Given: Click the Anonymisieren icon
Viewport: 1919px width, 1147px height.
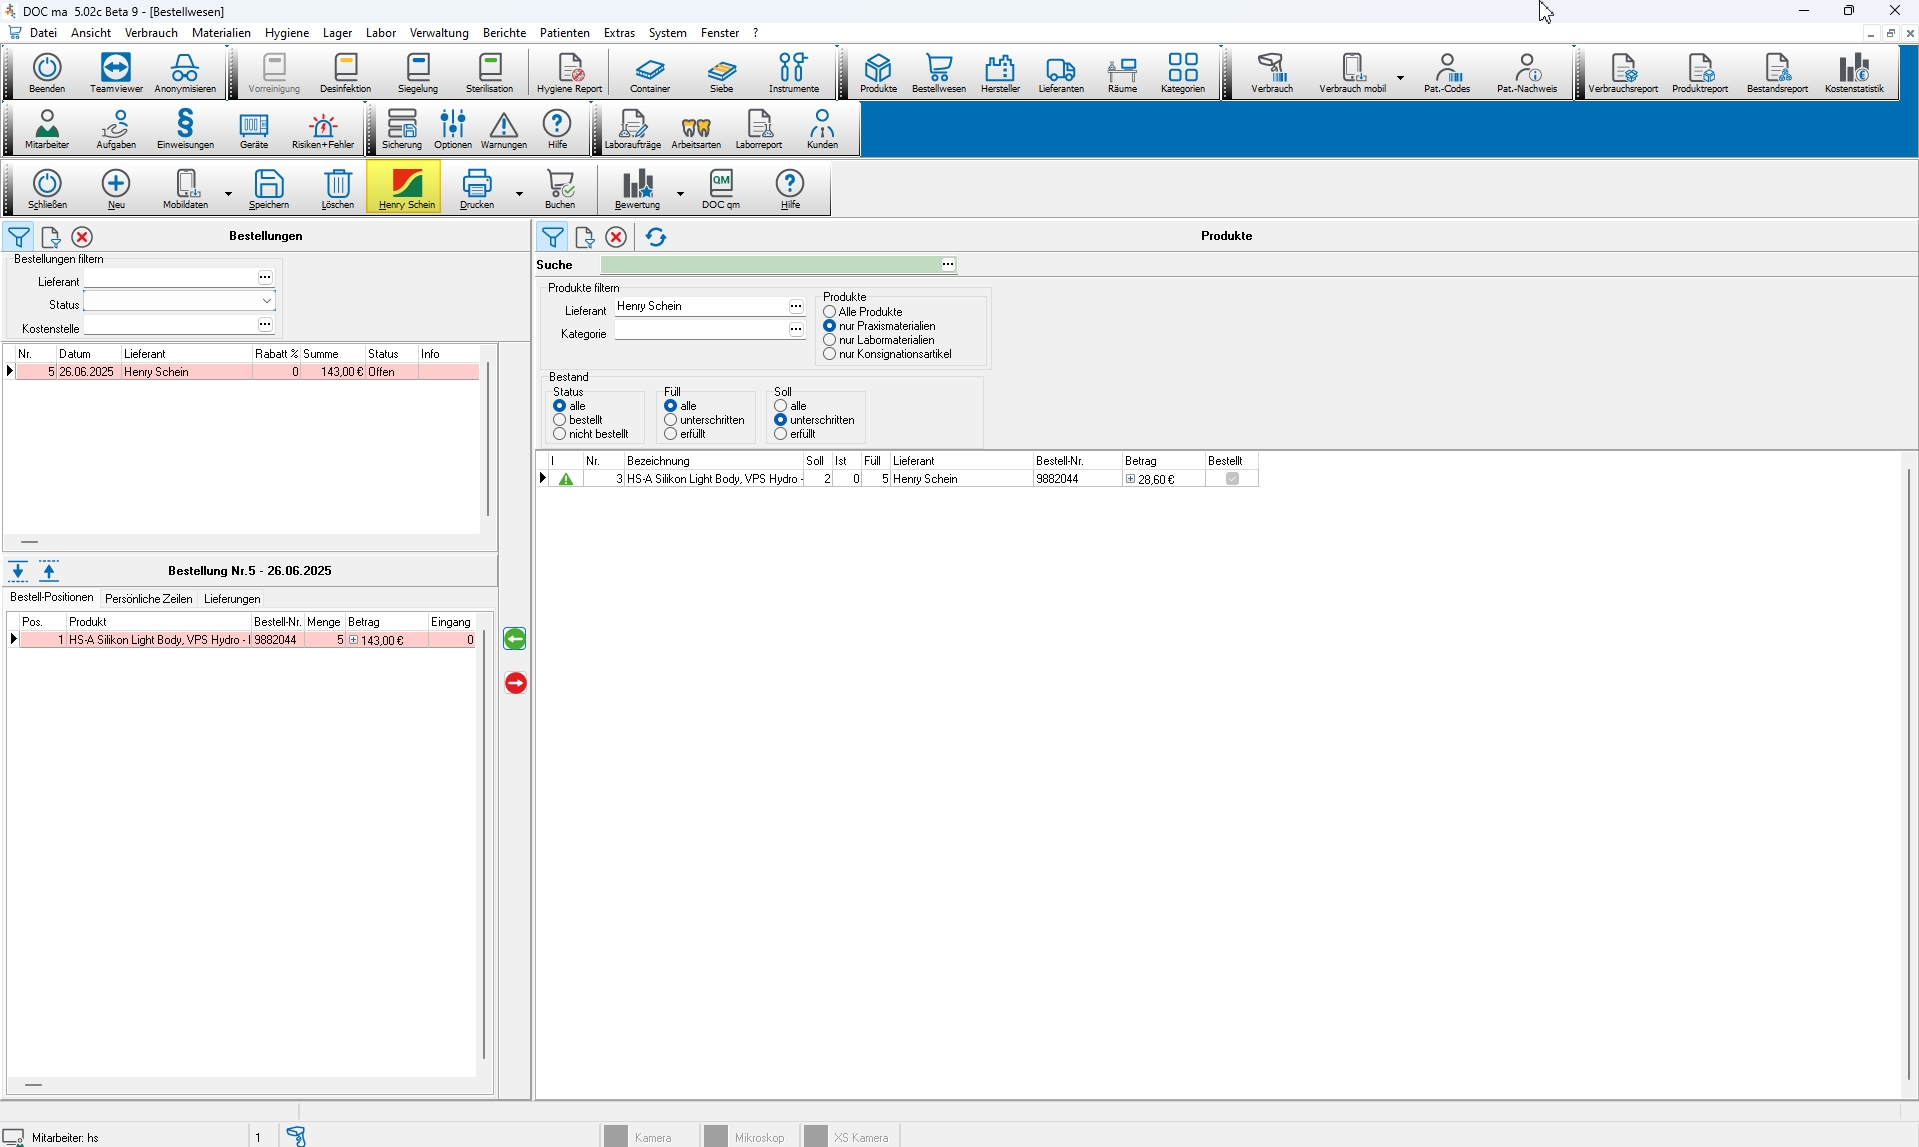Looking at the screenshot, I should (185, 73).
